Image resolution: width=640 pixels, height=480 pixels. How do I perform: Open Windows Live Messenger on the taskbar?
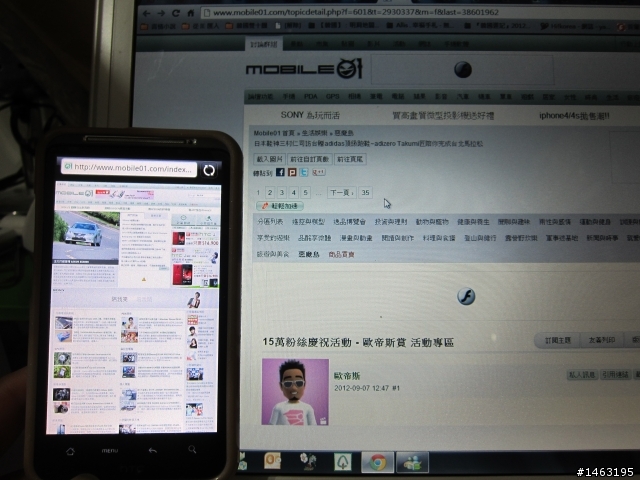point(413,462)
